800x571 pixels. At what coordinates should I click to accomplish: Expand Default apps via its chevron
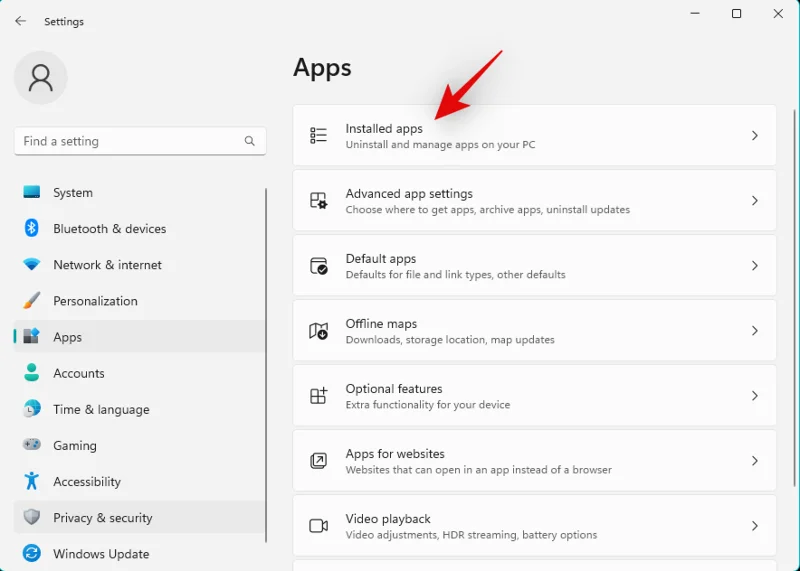pos(755,266)
